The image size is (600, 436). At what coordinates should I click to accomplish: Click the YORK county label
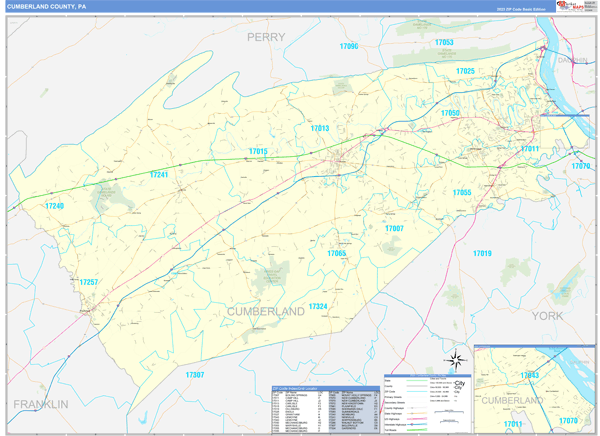(549, 315)
